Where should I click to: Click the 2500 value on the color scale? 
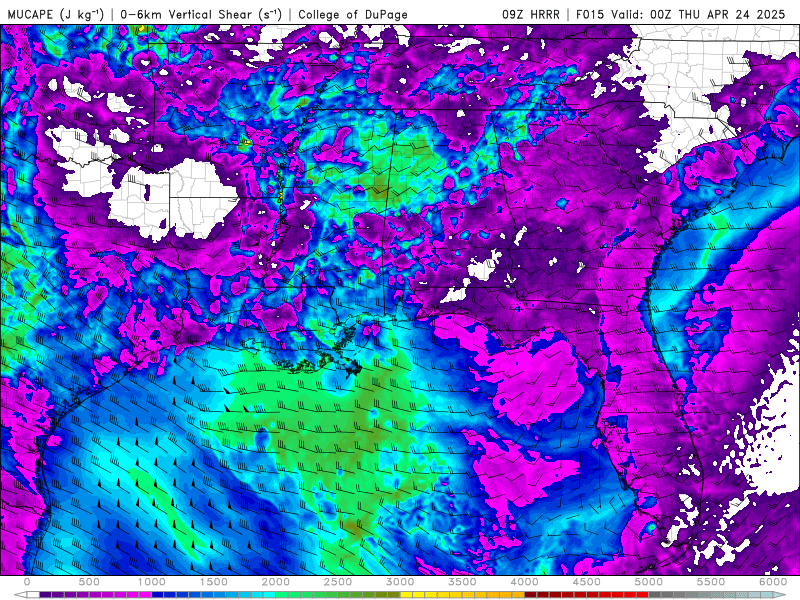[338, 582]
